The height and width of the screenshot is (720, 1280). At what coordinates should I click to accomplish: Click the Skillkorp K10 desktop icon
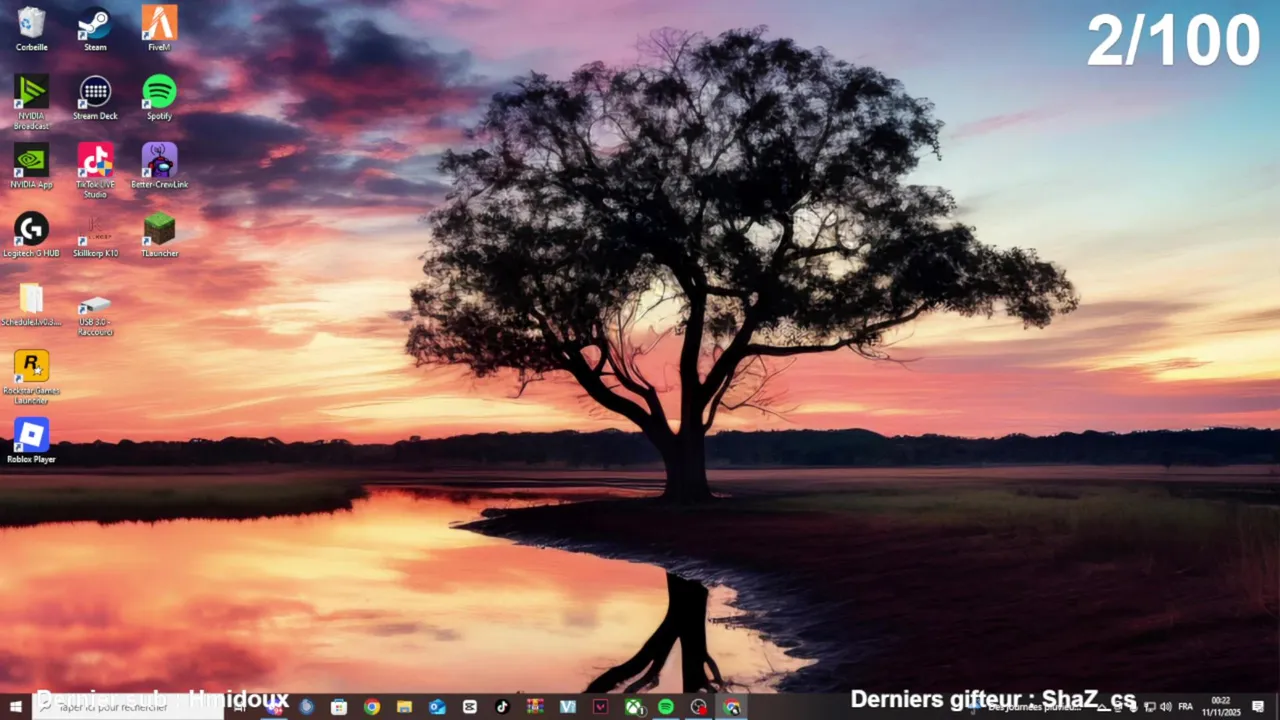95,235
